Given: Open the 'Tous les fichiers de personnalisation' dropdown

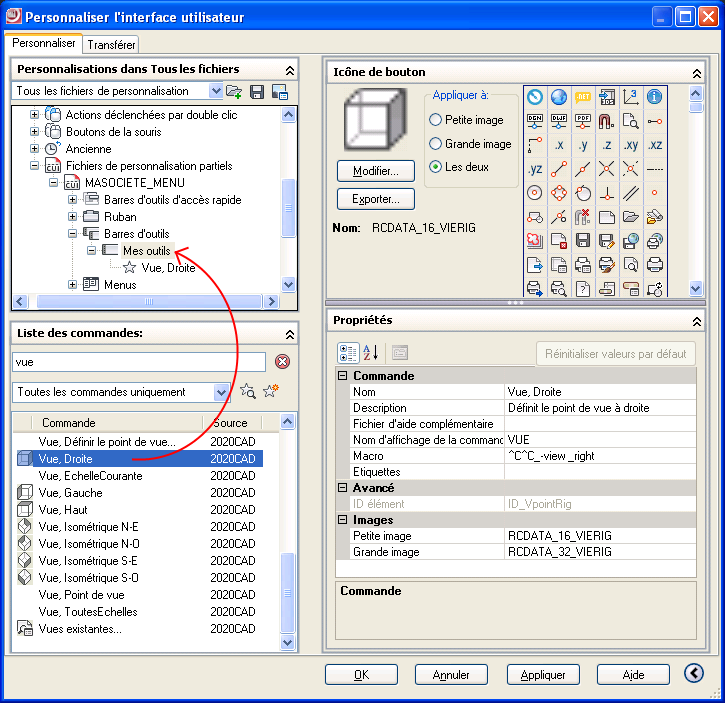Looking at the screenshot, I should tap(215, 92).
